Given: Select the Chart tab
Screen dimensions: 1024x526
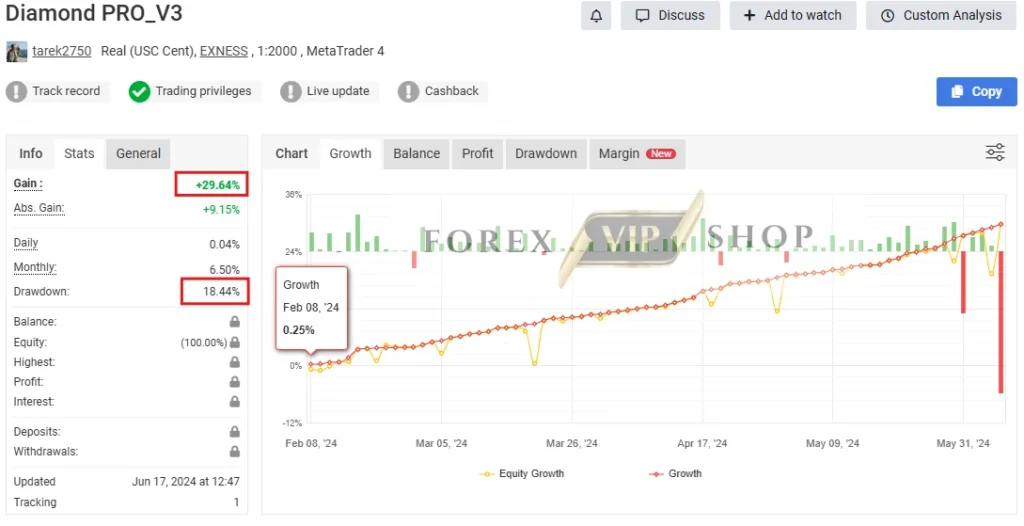Looking at the screenshot, I should pyautogui.click(x=291, y=154).
